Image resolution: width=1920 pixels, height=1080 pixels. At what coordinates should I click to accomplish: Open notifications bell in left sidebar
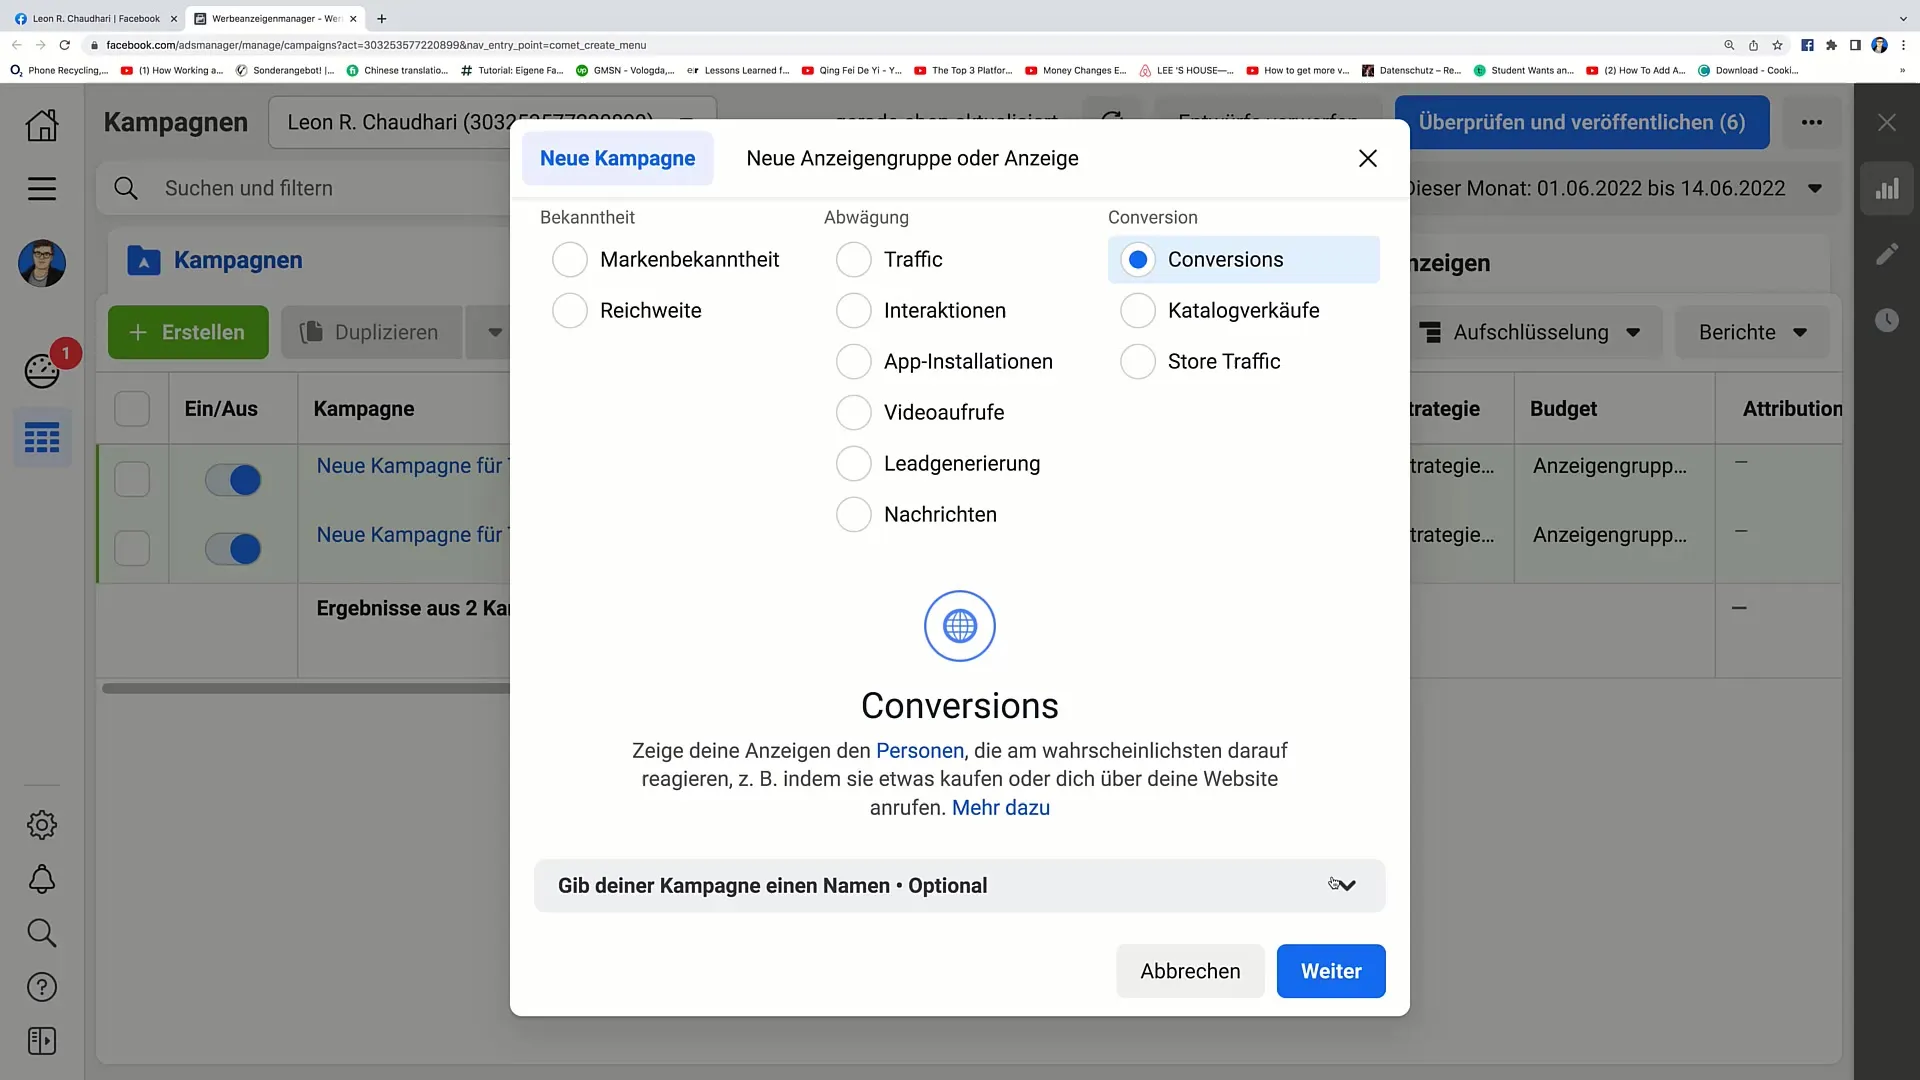(42, 879)
